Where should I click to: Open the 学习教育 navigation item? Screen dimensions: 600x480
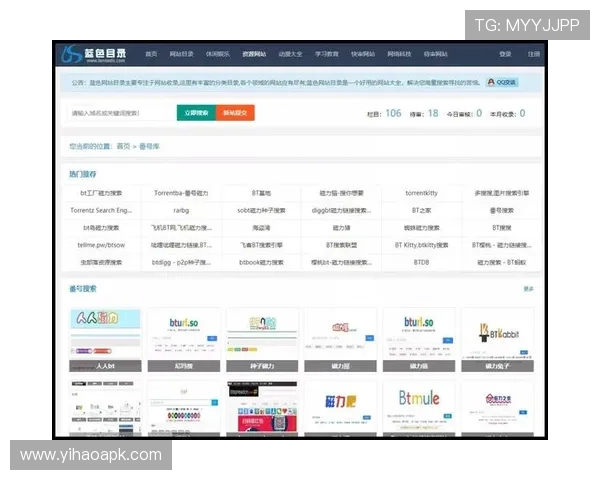click(x=327, y=54)
